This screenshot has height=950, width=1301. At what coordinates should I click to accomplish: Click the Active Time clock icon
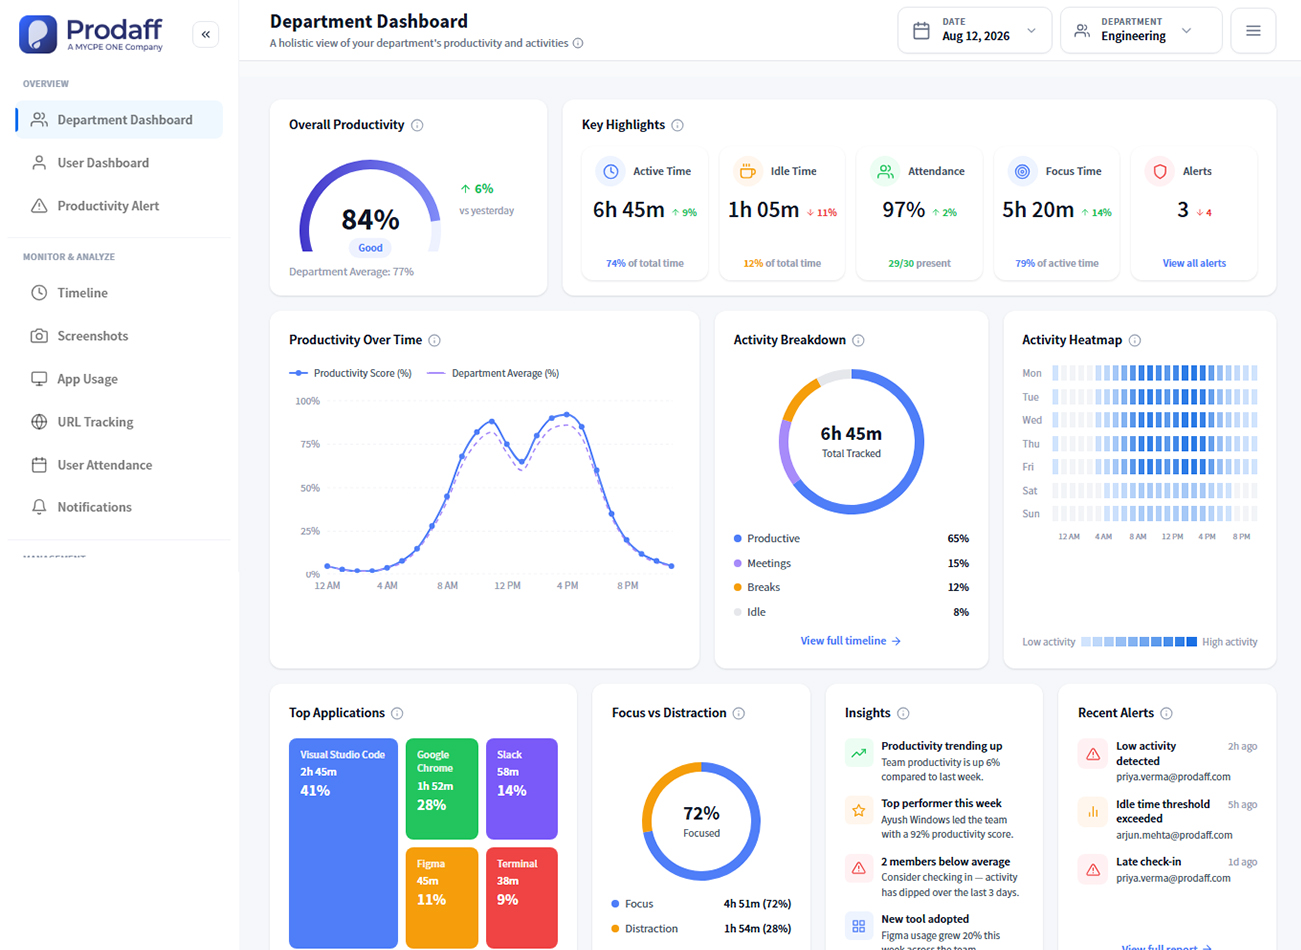coord(610,172)
